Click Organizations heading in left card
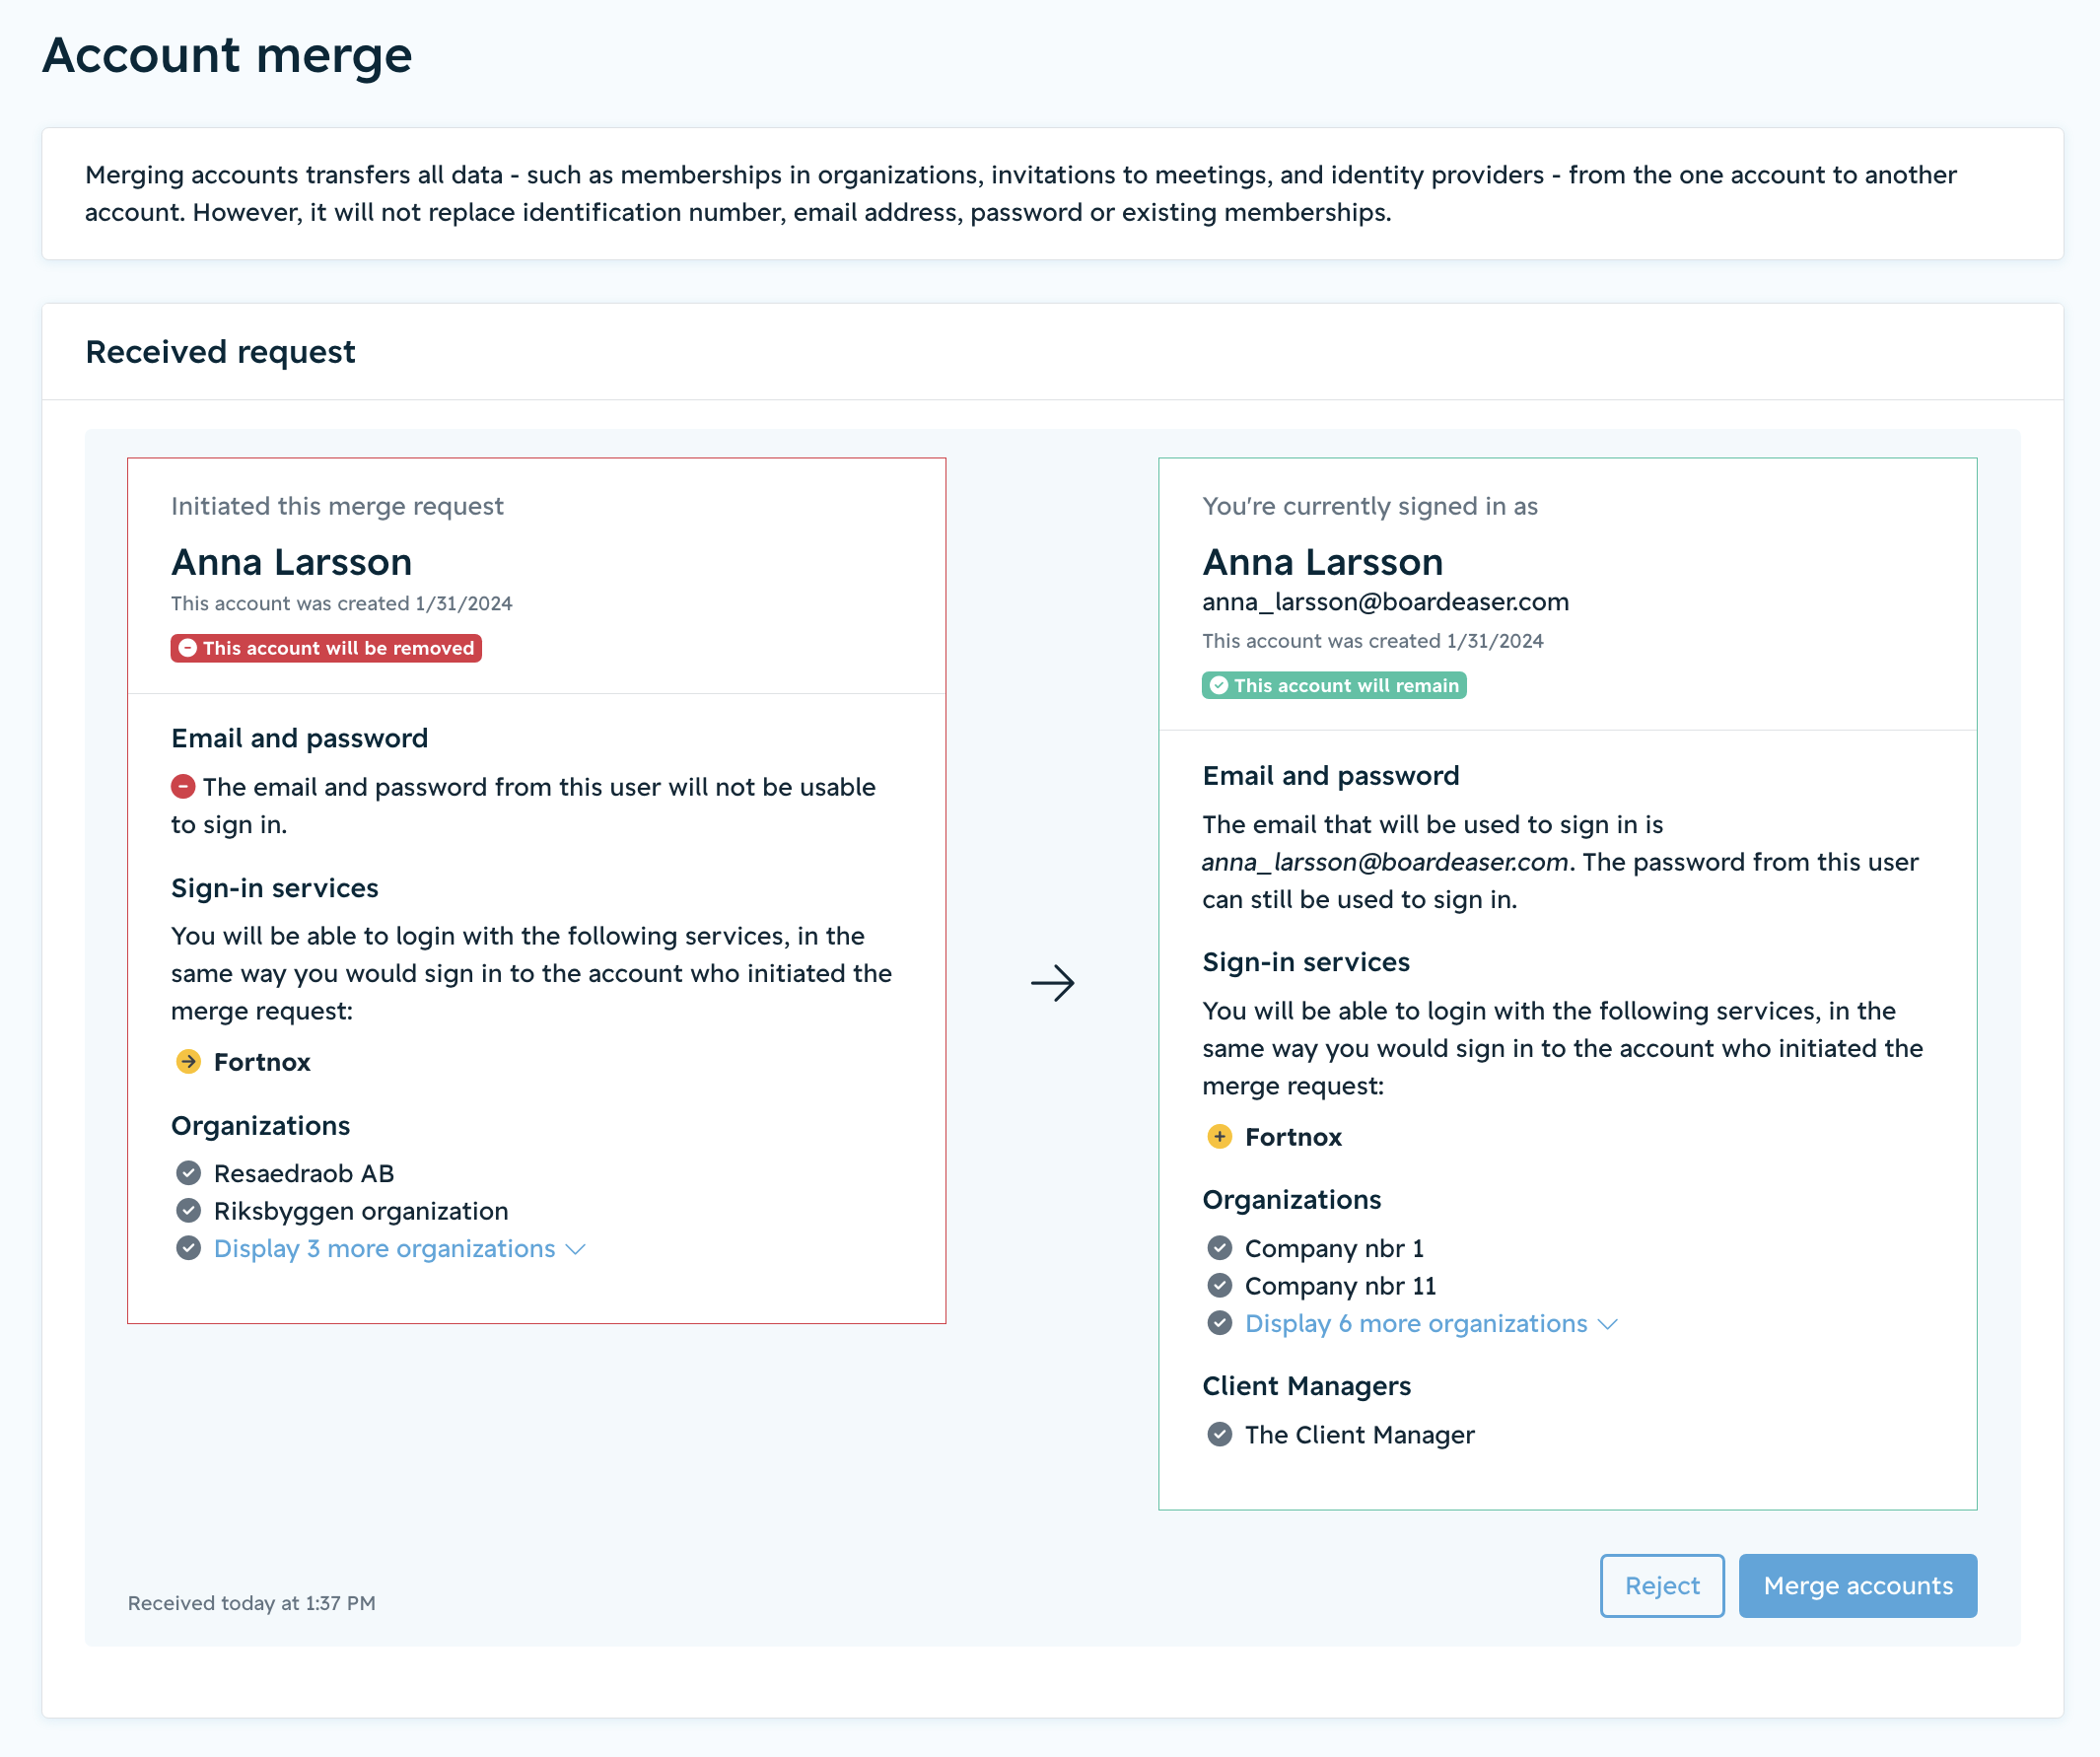The image size is (2100, 1757). coord(260,1126)
